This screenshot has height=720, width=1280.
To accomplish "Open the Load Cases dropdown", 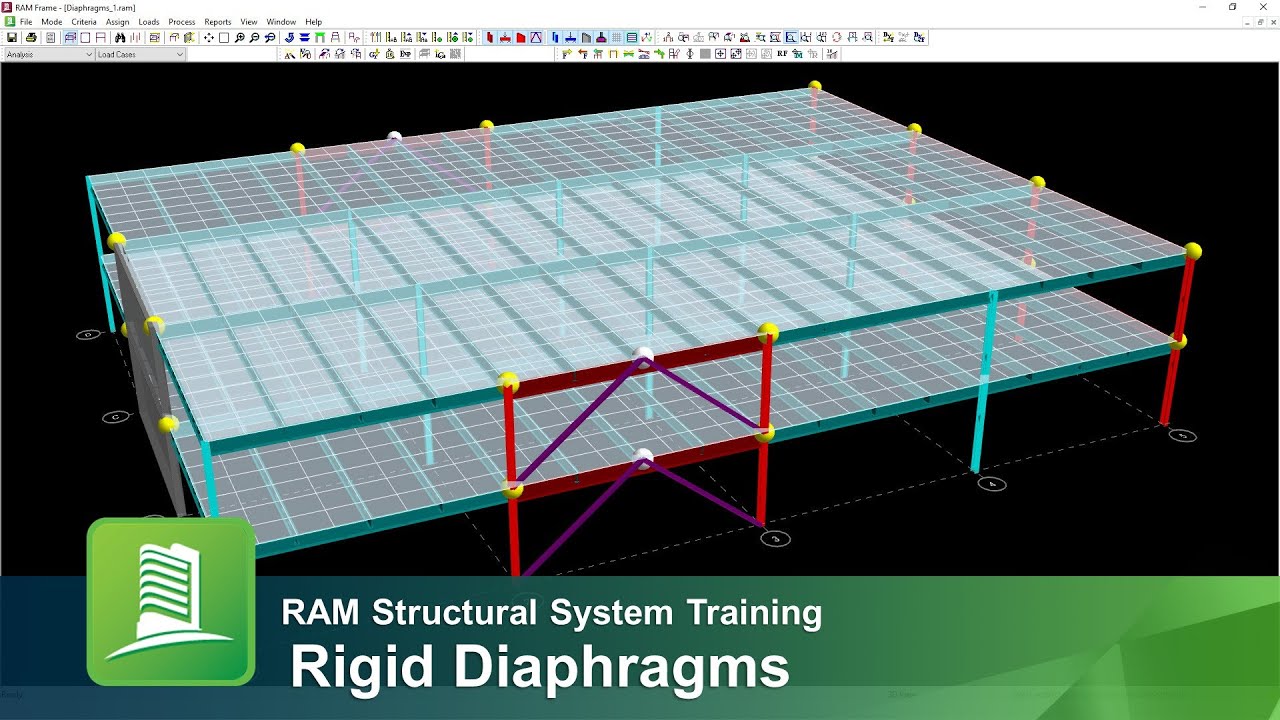I will 141,54.
